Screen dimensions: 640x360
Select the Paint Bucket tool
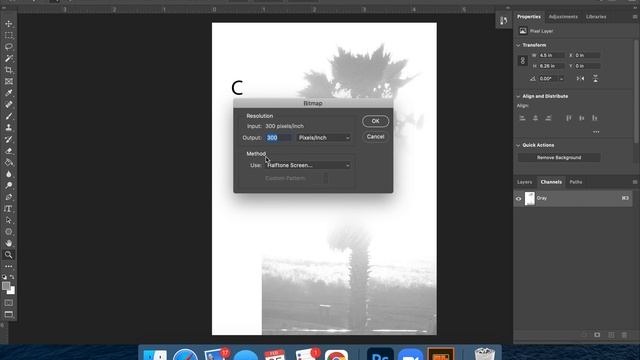(9, 162)
